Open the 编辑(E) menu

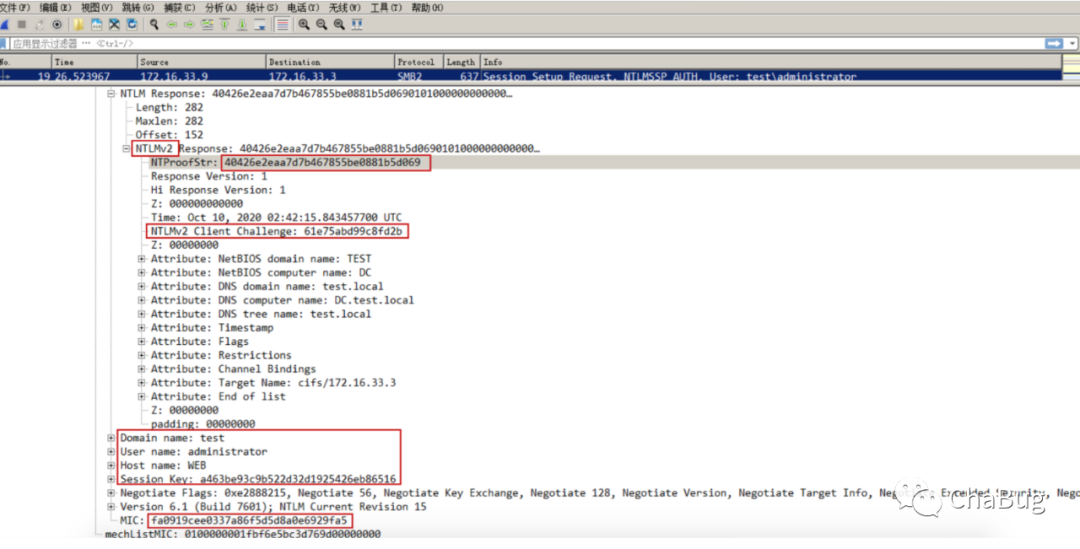[55, 8]
